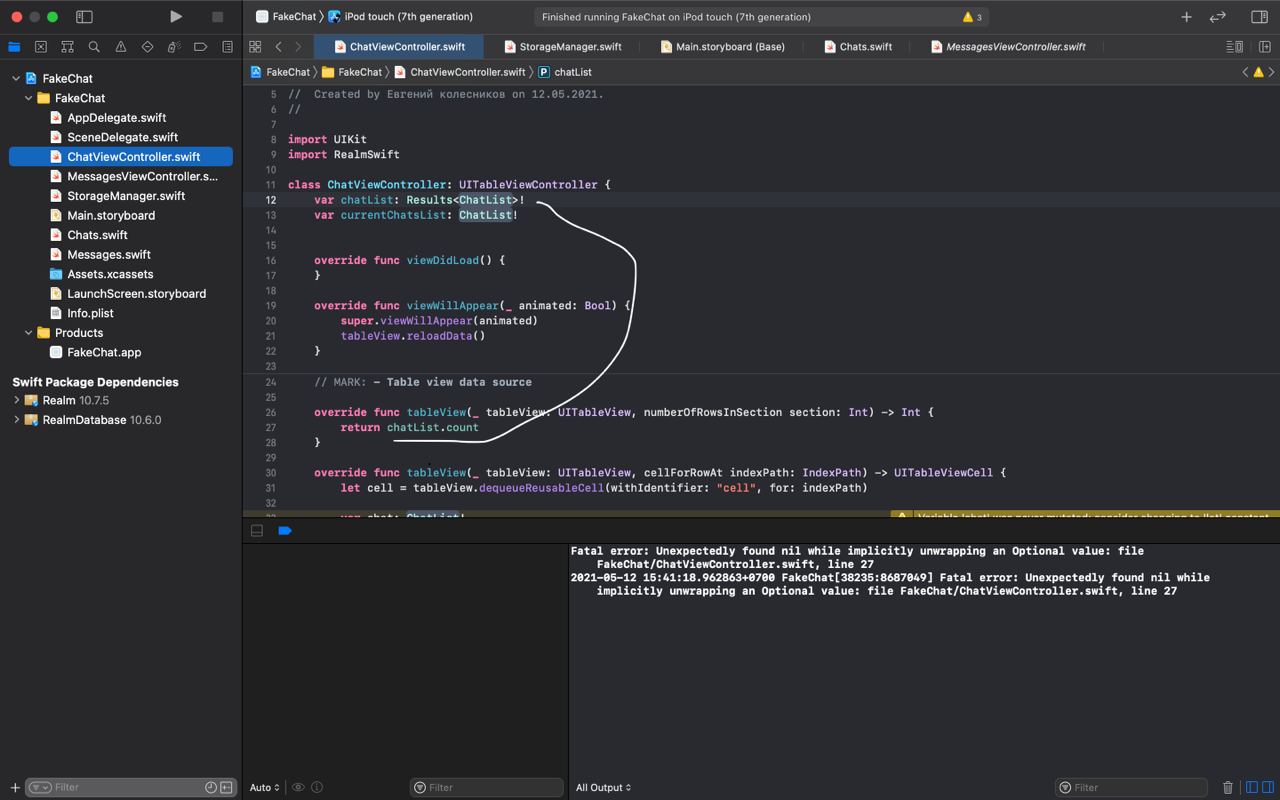Toggle the navigator sidebar button

84,17
